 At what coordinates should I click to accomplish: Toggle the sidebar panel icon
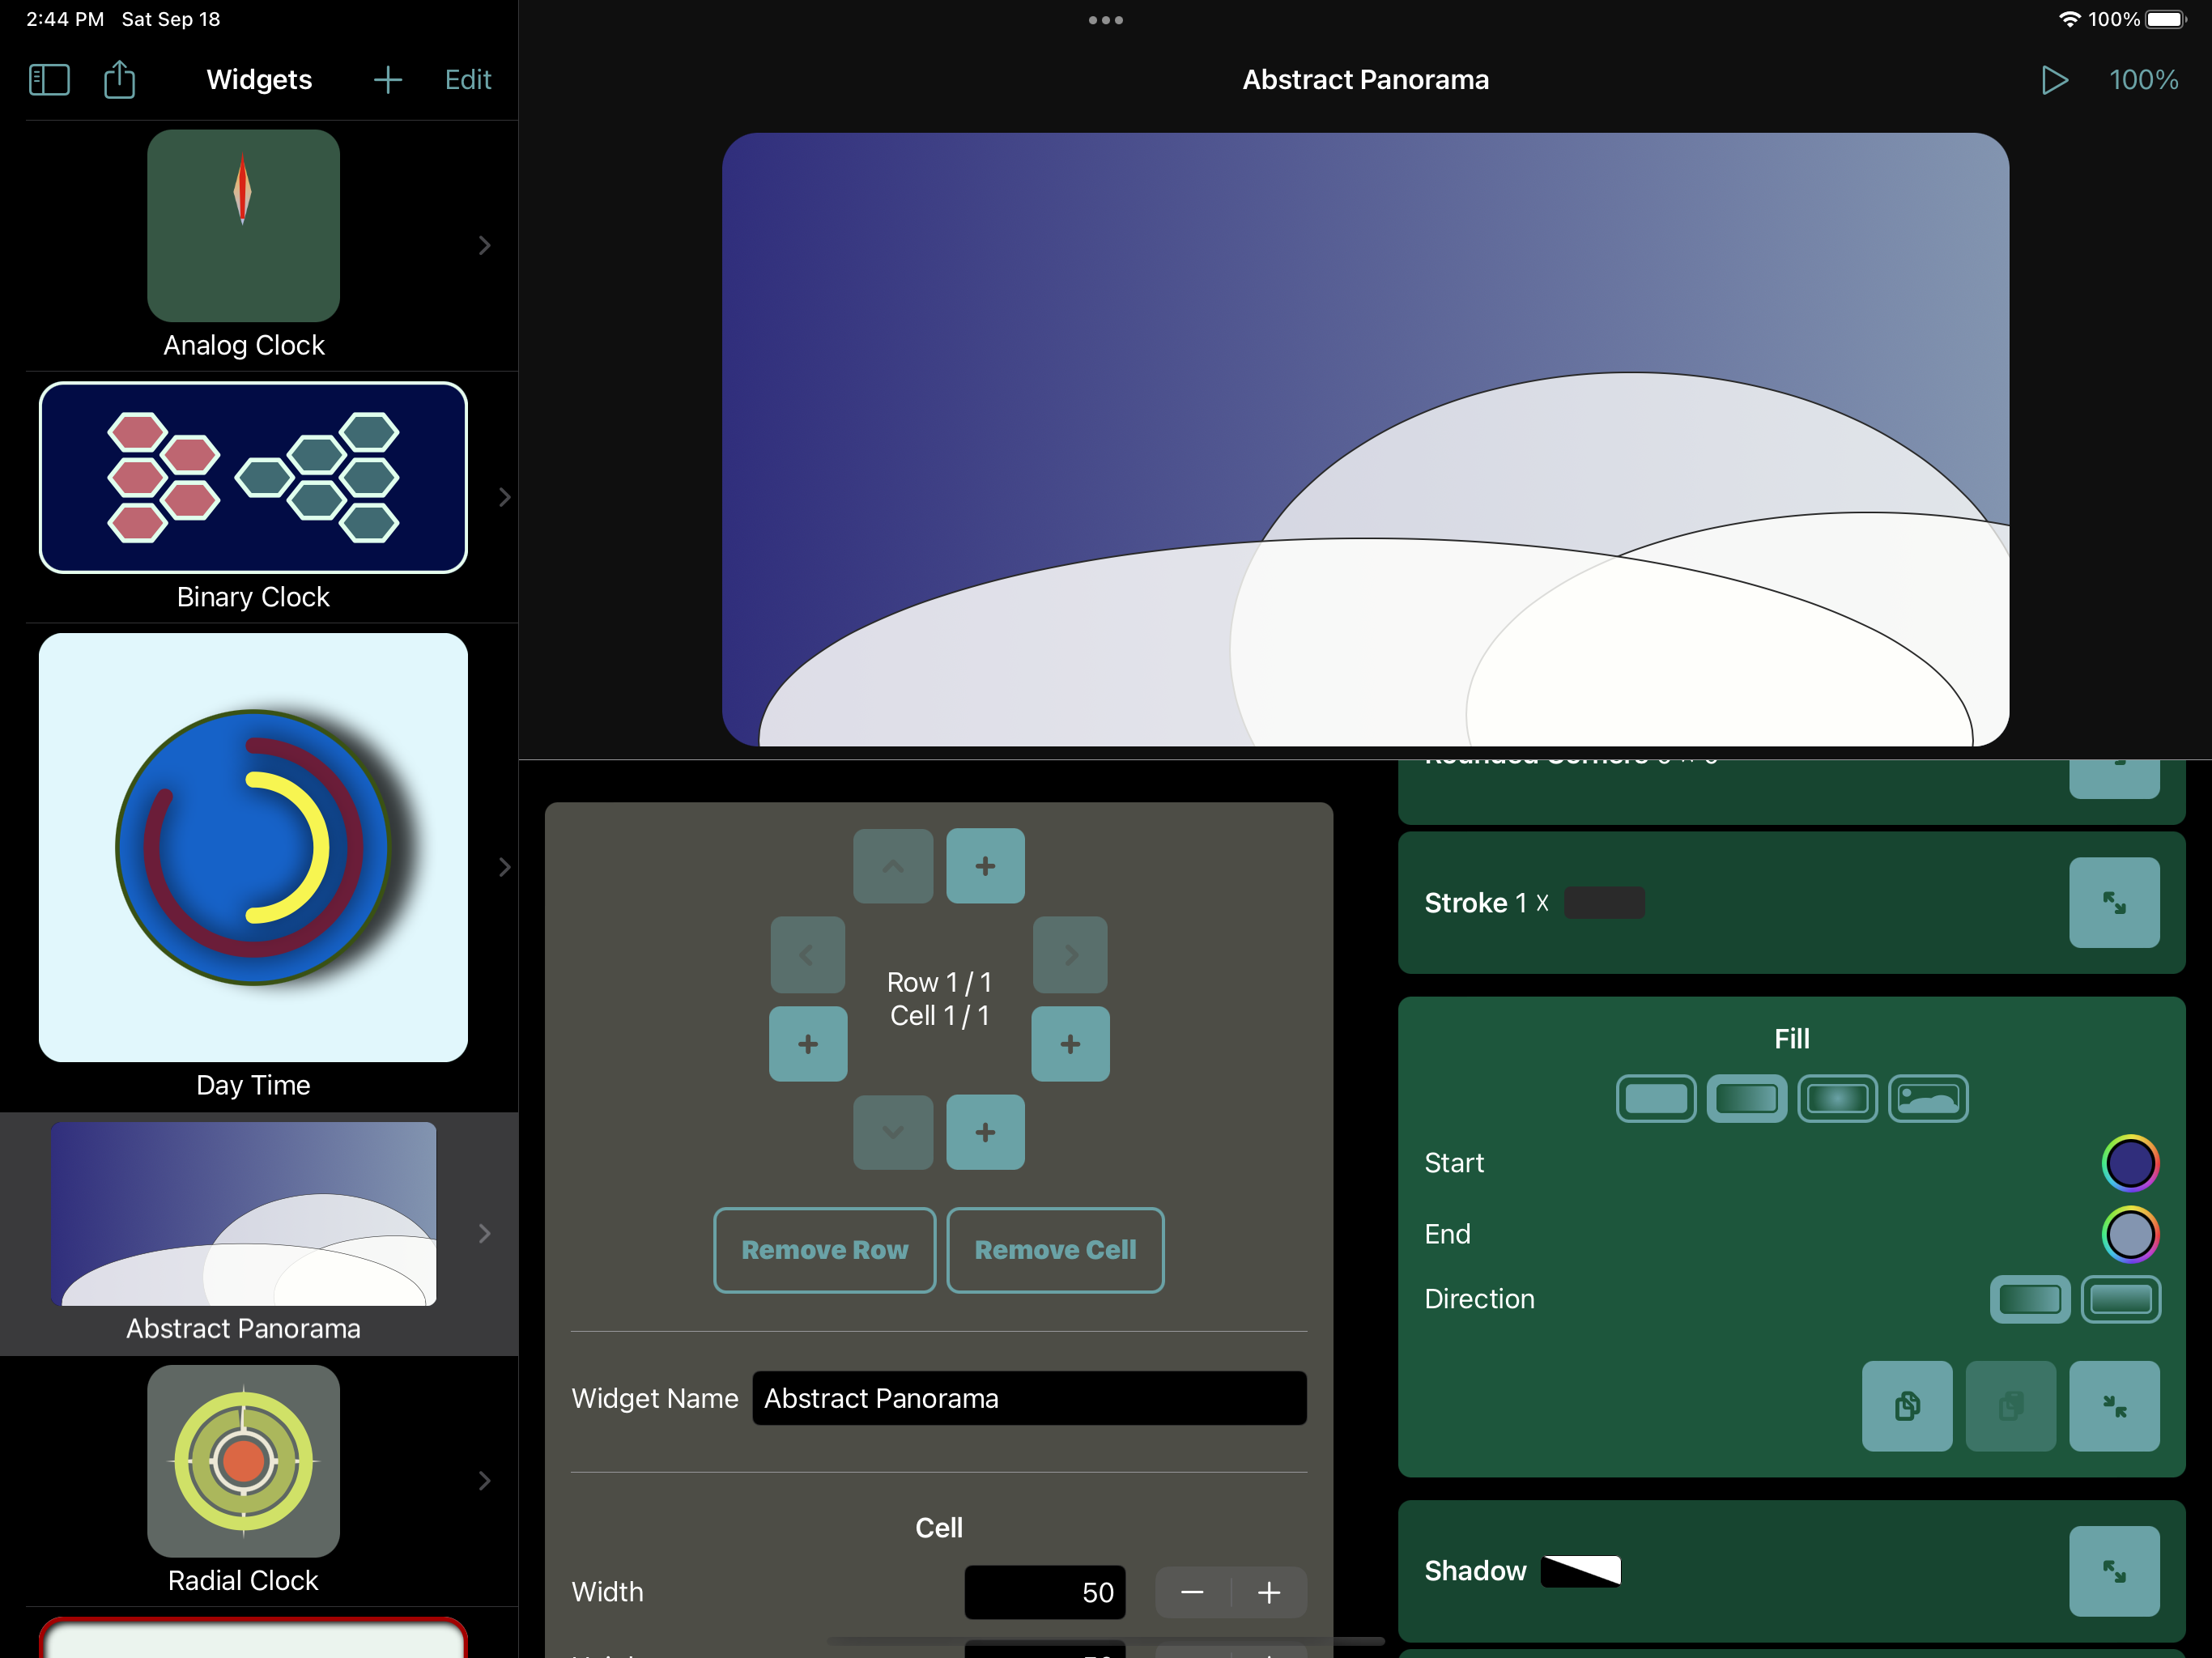48,80
